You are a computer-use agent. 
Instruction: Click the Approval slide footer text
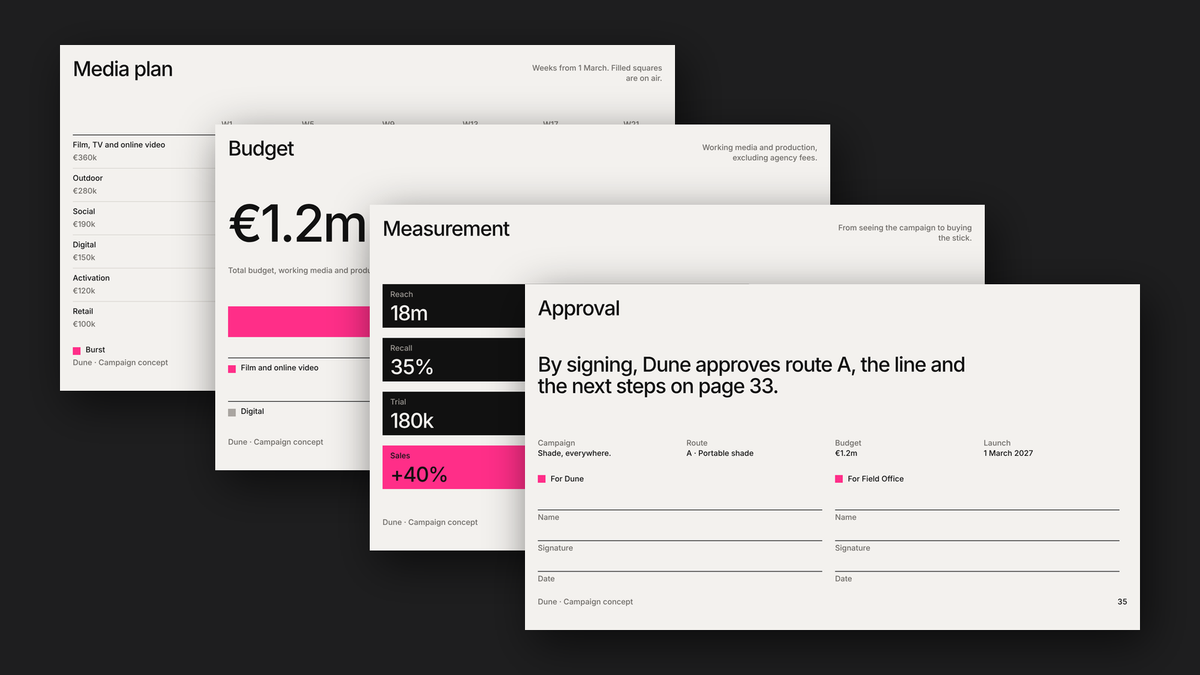[x=586, y=602]
